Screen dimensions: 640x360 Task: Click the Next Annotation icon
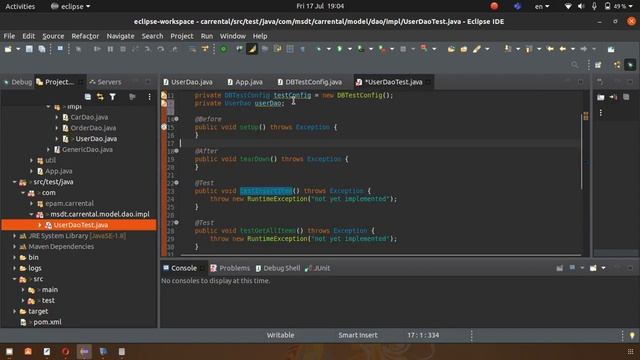point(508,49)
